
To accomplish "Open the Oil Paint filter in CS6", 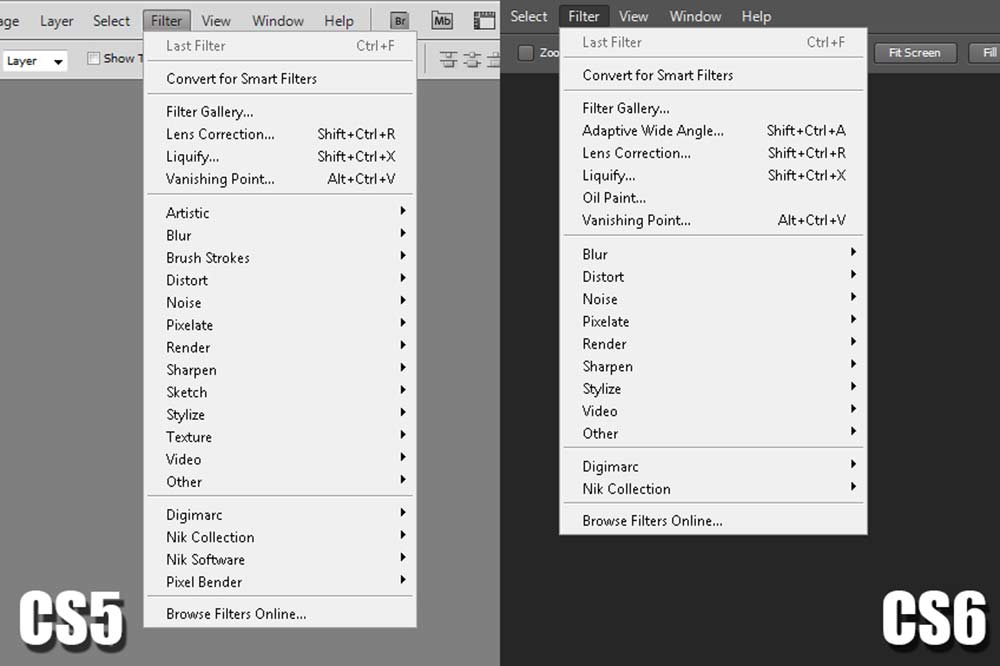I will click(x=714, y=198).
